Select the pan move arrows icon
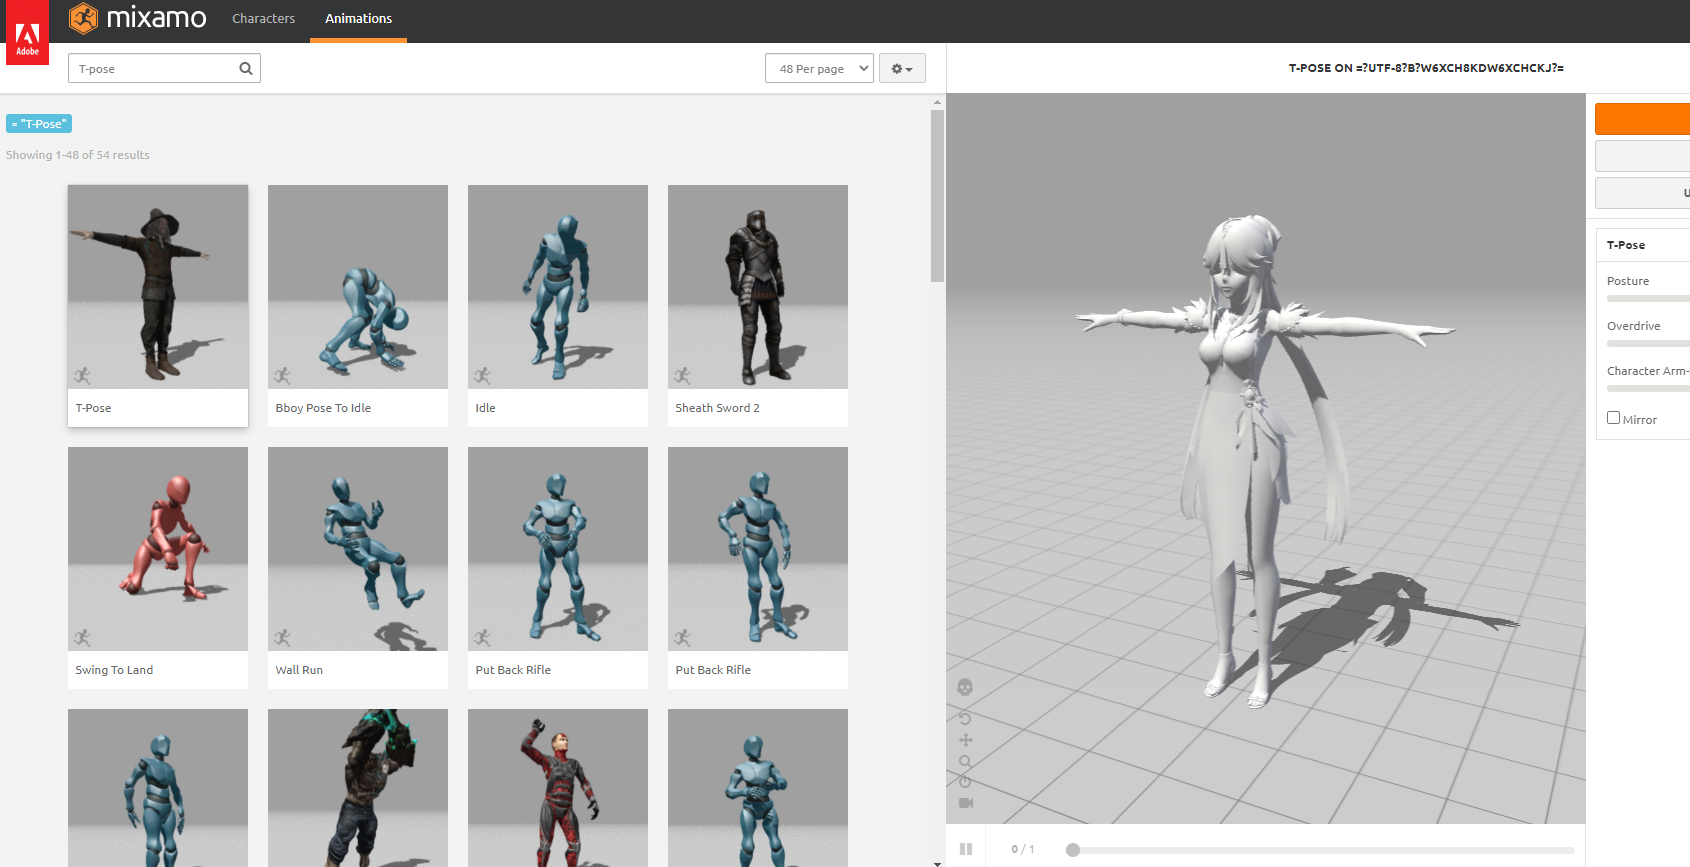The height and width of the screenshot is (867, 1690). coord(965,740)
